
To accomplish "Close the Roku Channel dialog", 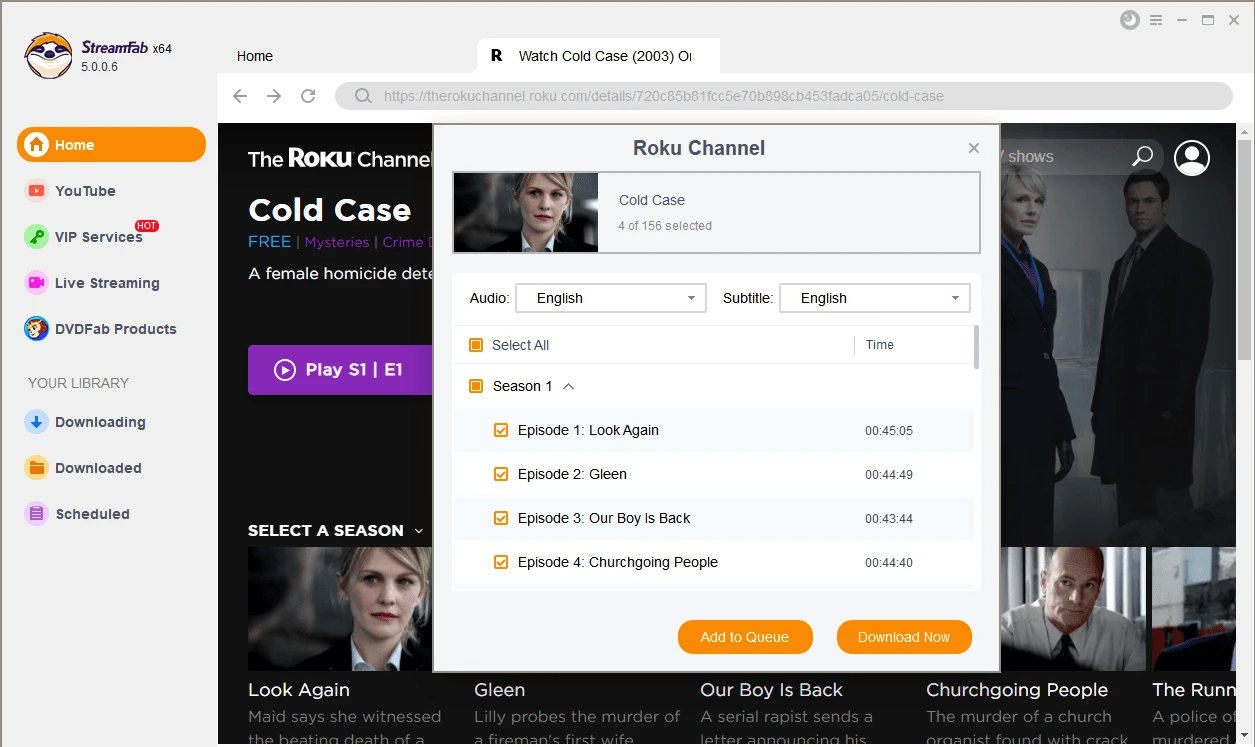I will (974, 148).
